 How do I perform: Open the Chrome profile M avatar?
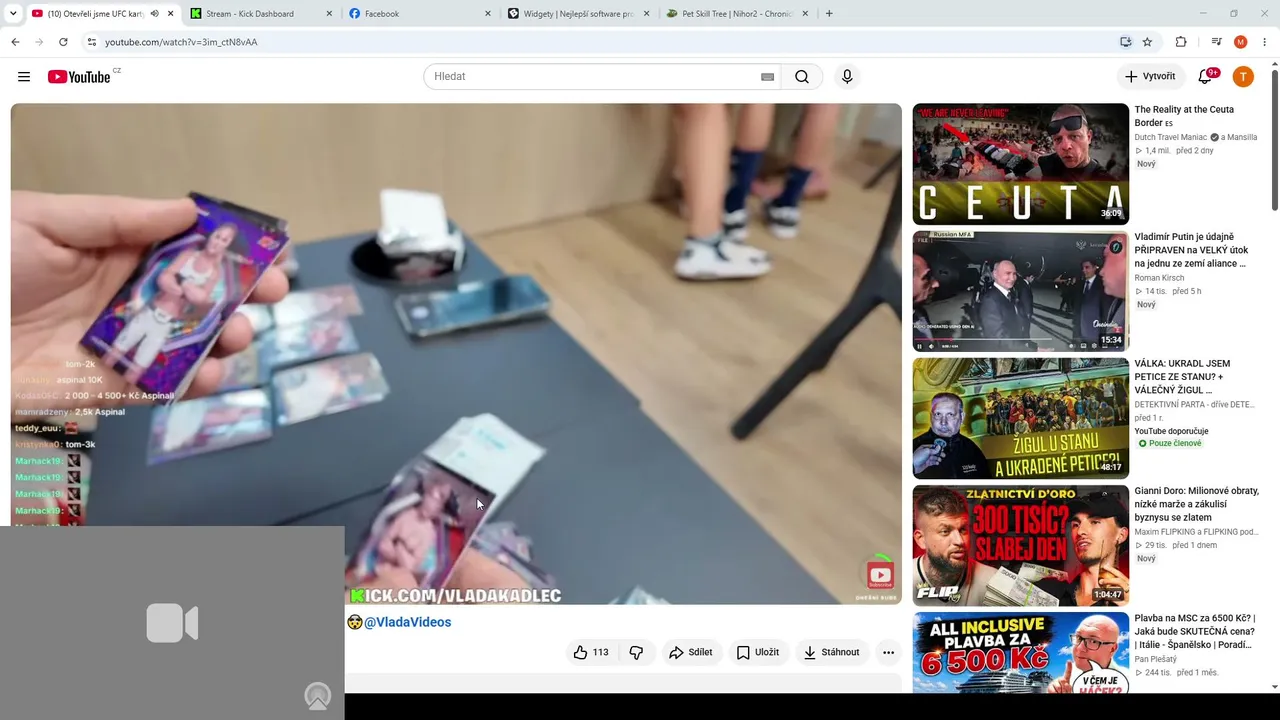tap(1241, 42)
